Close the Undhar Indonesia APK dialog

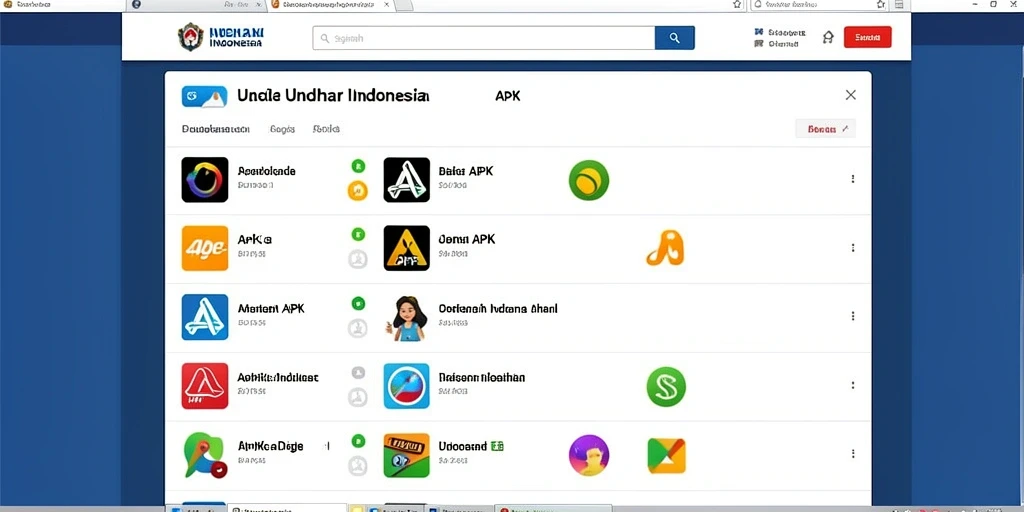click(x=850, y=95)
